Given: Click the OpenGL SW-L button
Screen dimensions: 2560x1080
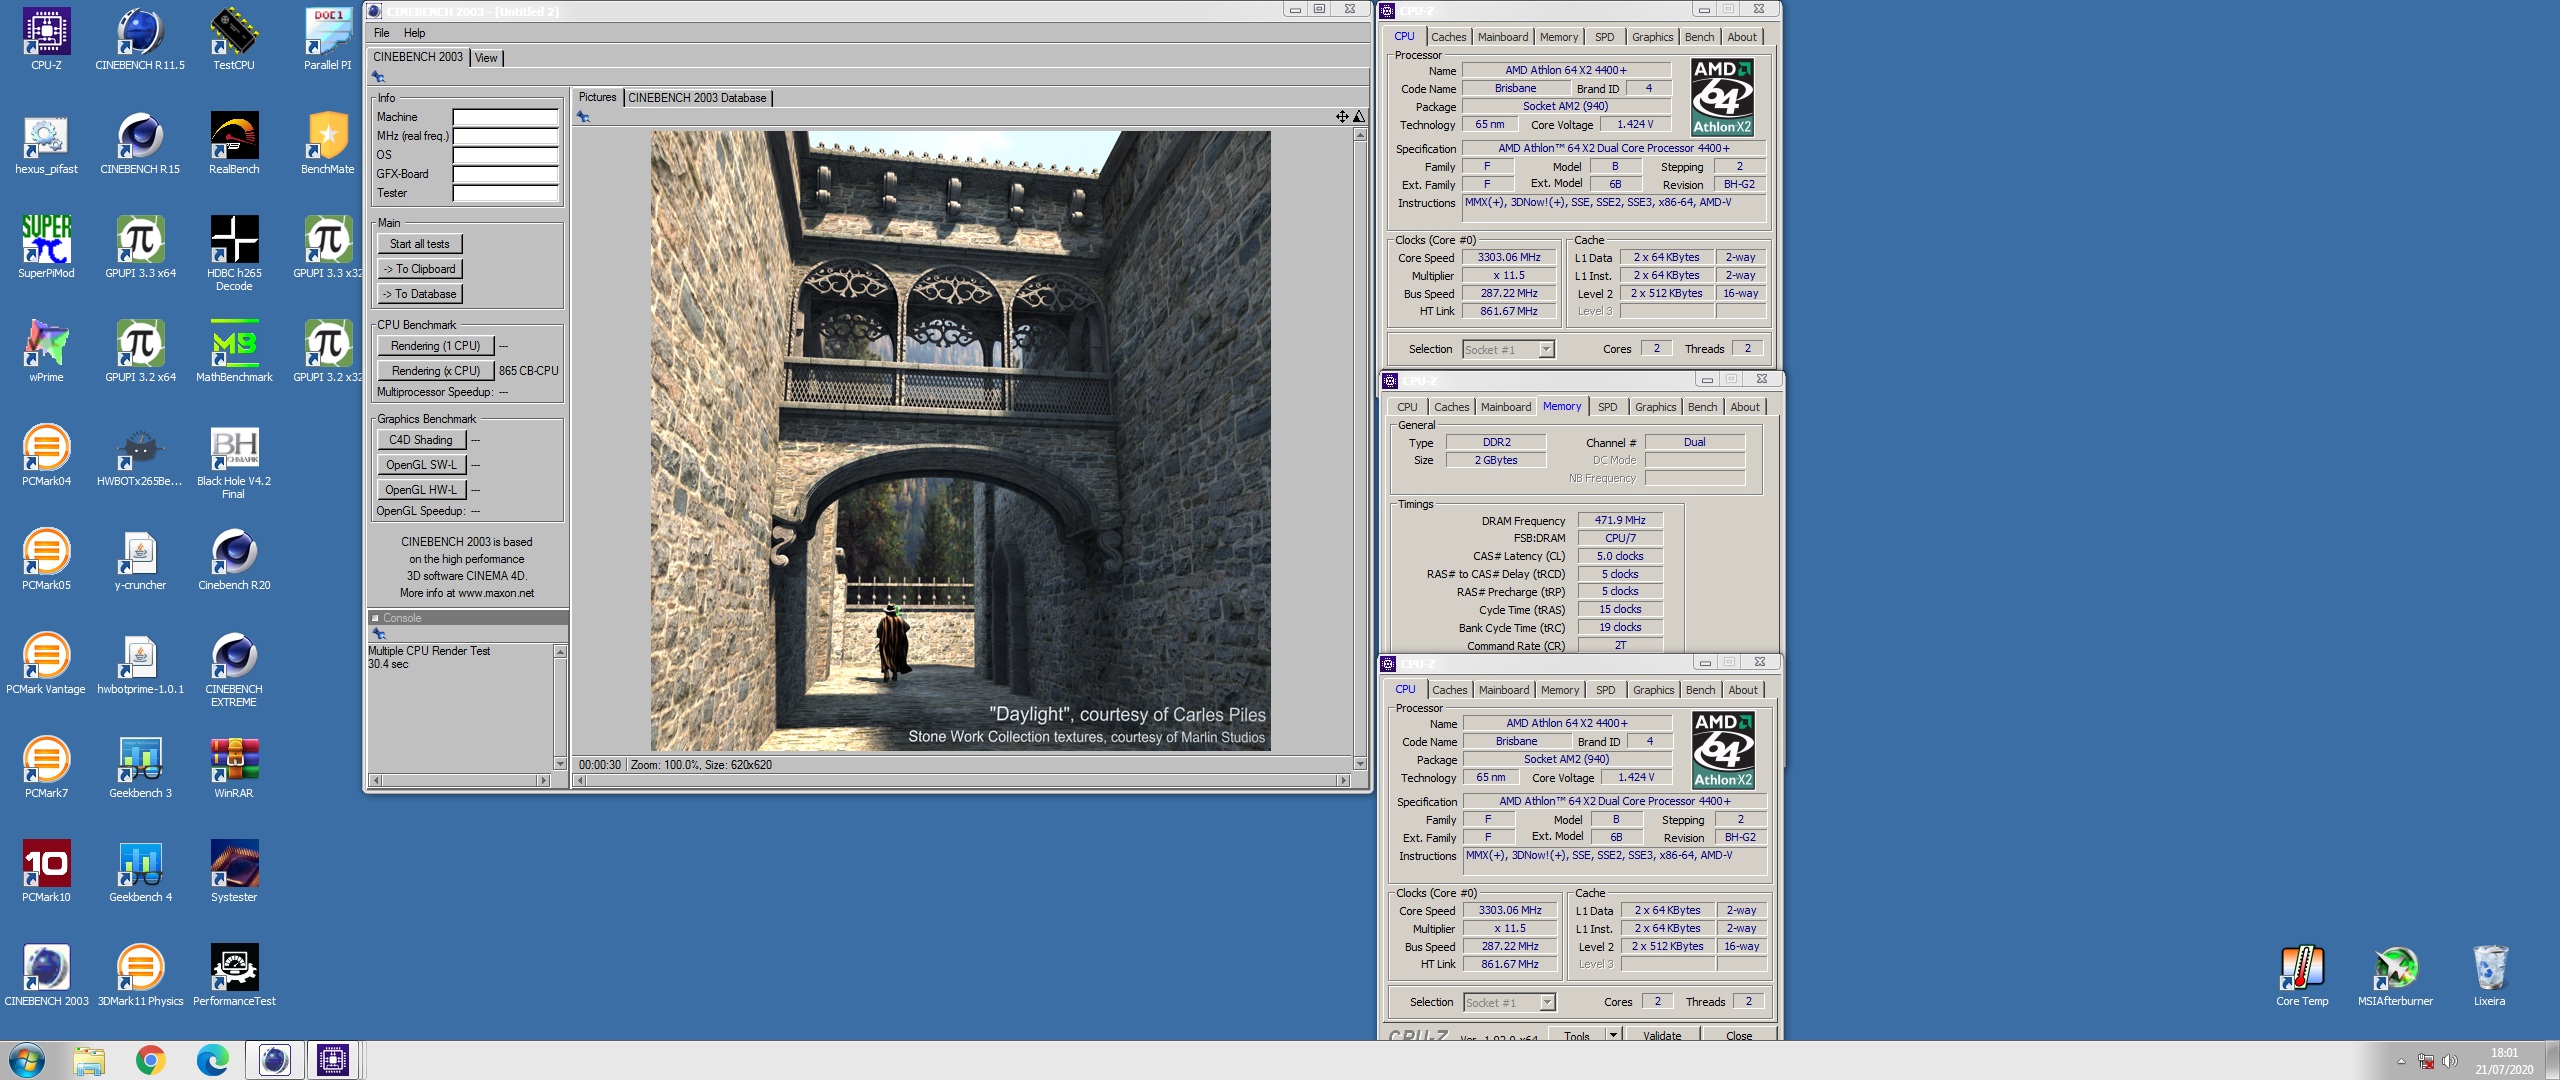Looking at the screenshot, I should point(421,465).
